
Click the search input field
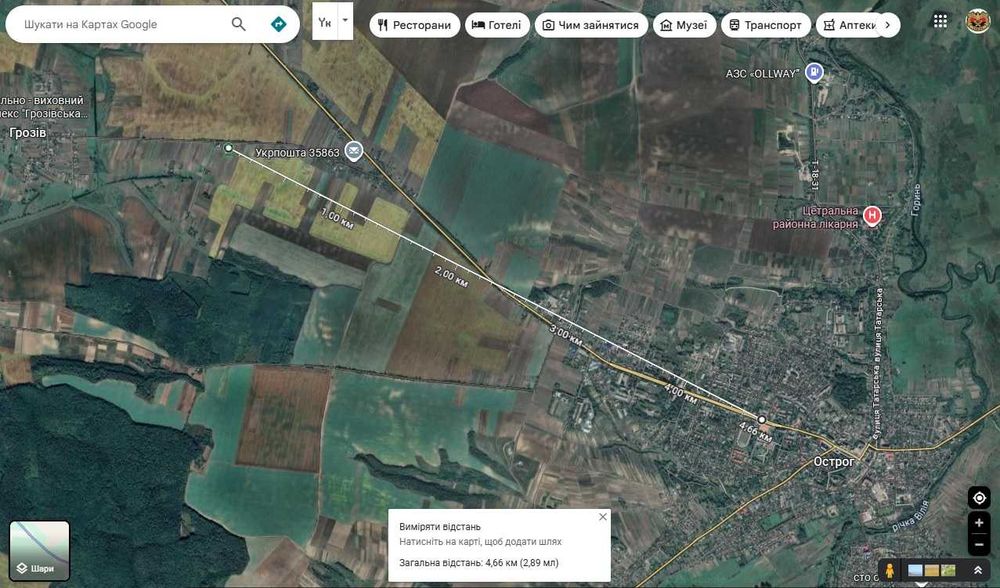[x=121, y=24]
